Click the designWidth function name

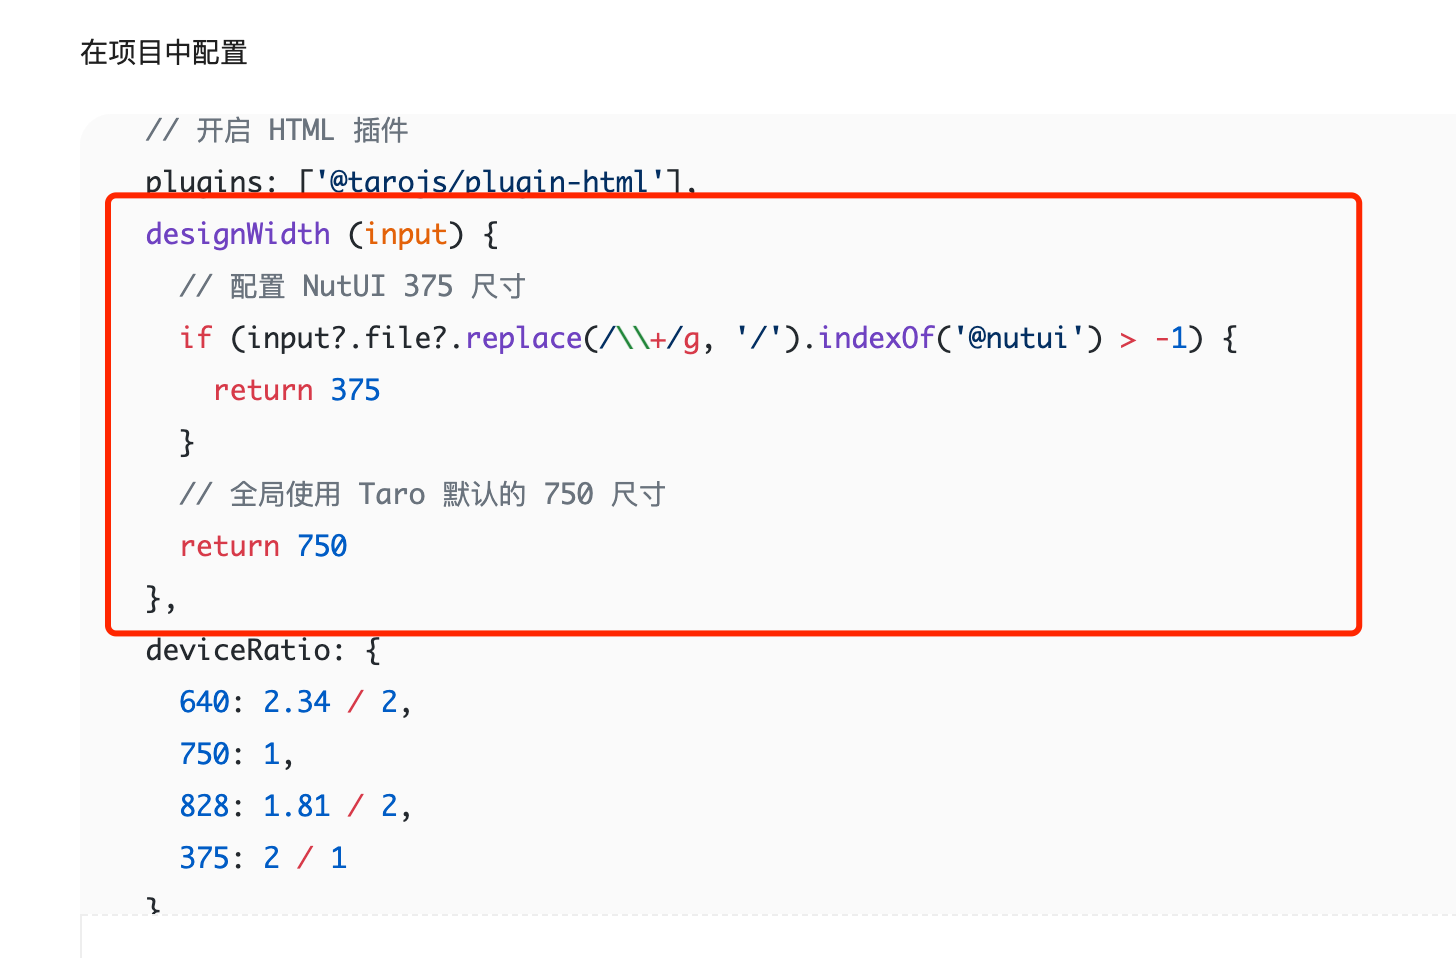coord(238,234)
